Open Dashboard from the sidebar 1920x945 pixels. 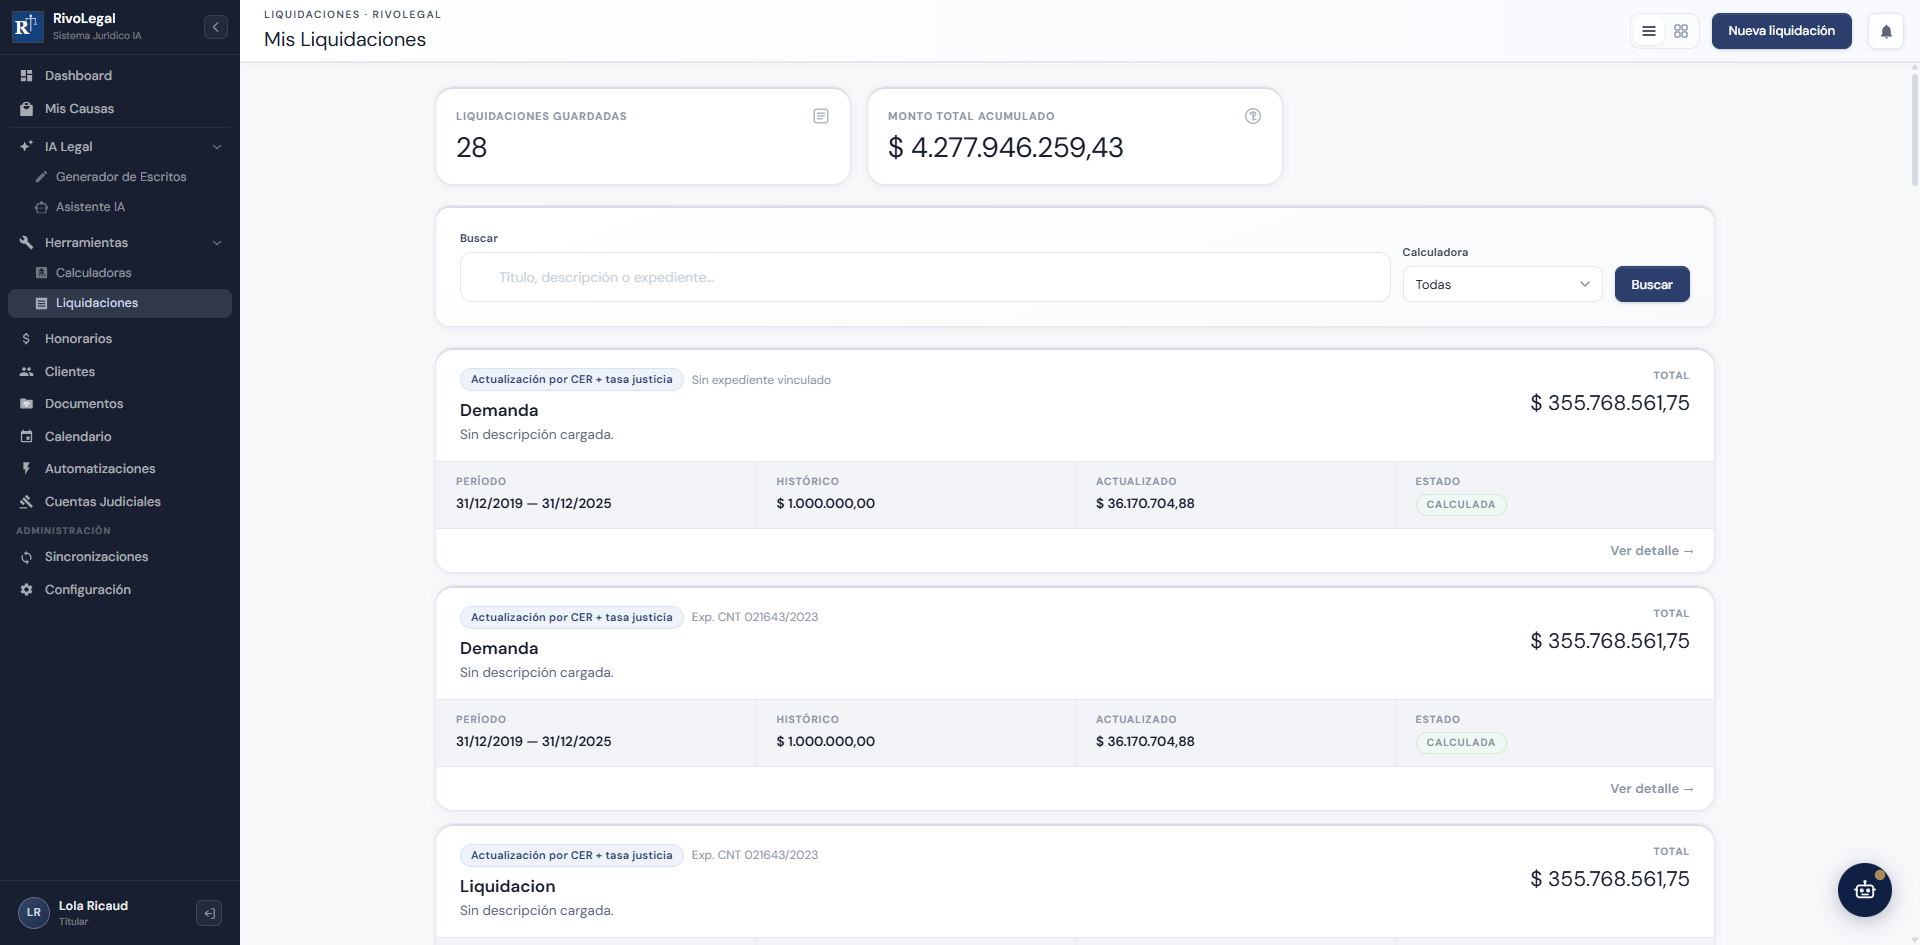tap(120, 76)
